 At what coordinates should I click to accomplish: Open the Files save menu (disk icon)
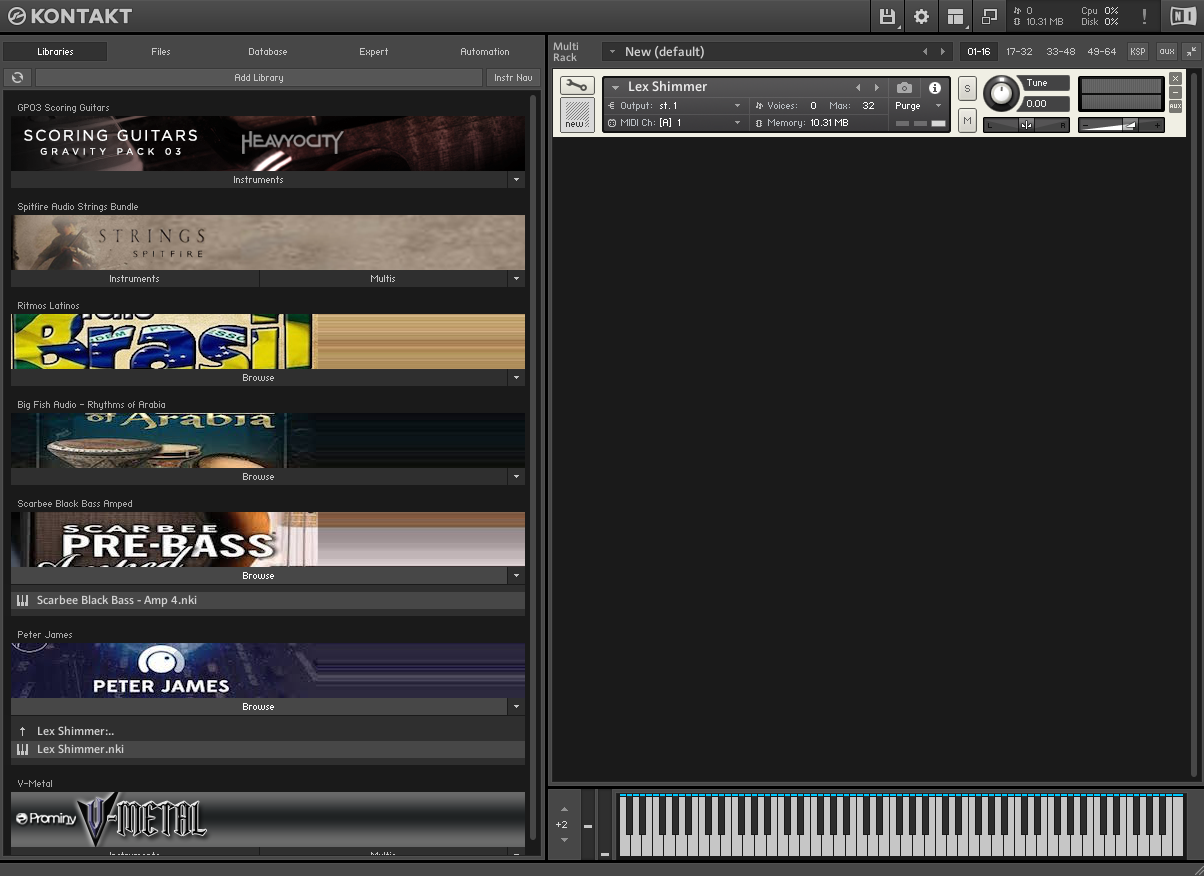click(887, 16)
